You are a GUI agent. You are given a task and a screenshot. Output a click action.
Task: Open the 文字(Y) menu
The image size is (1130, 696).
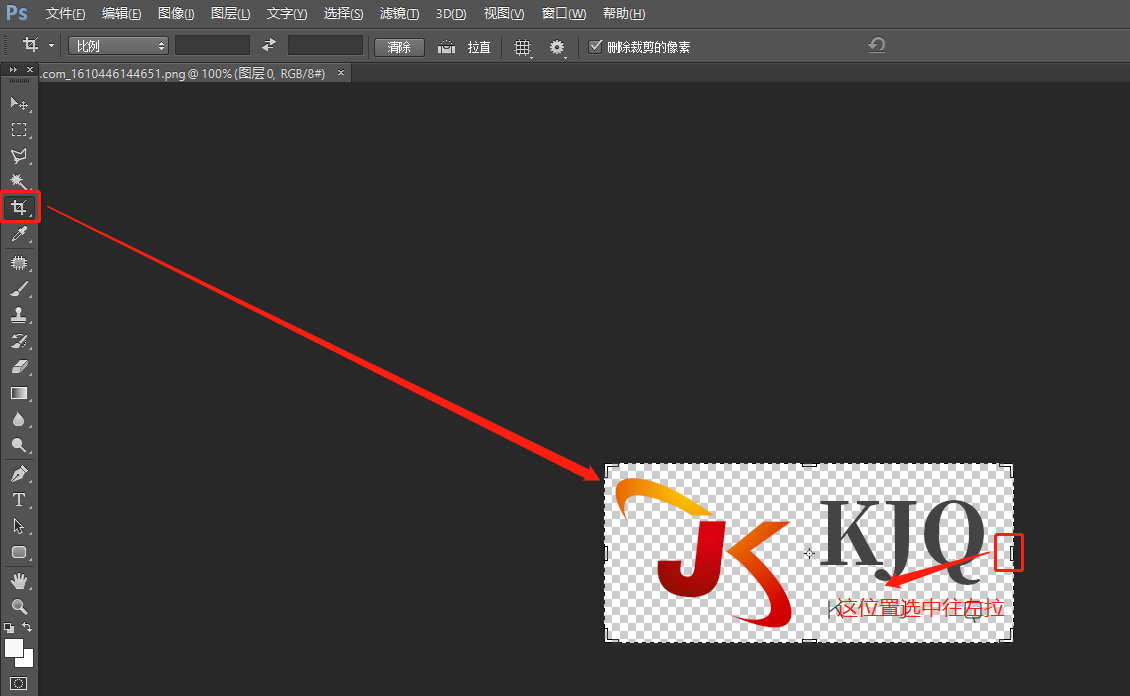(286, 14)
